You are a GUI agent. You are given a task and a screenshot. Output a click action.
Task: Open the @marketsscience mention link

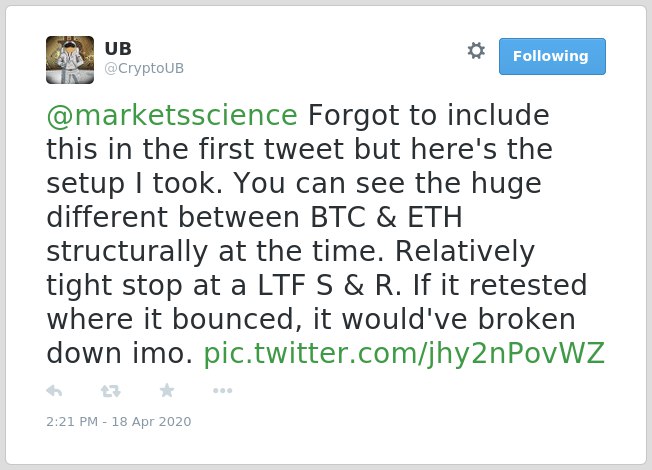(x=172, y=115)
